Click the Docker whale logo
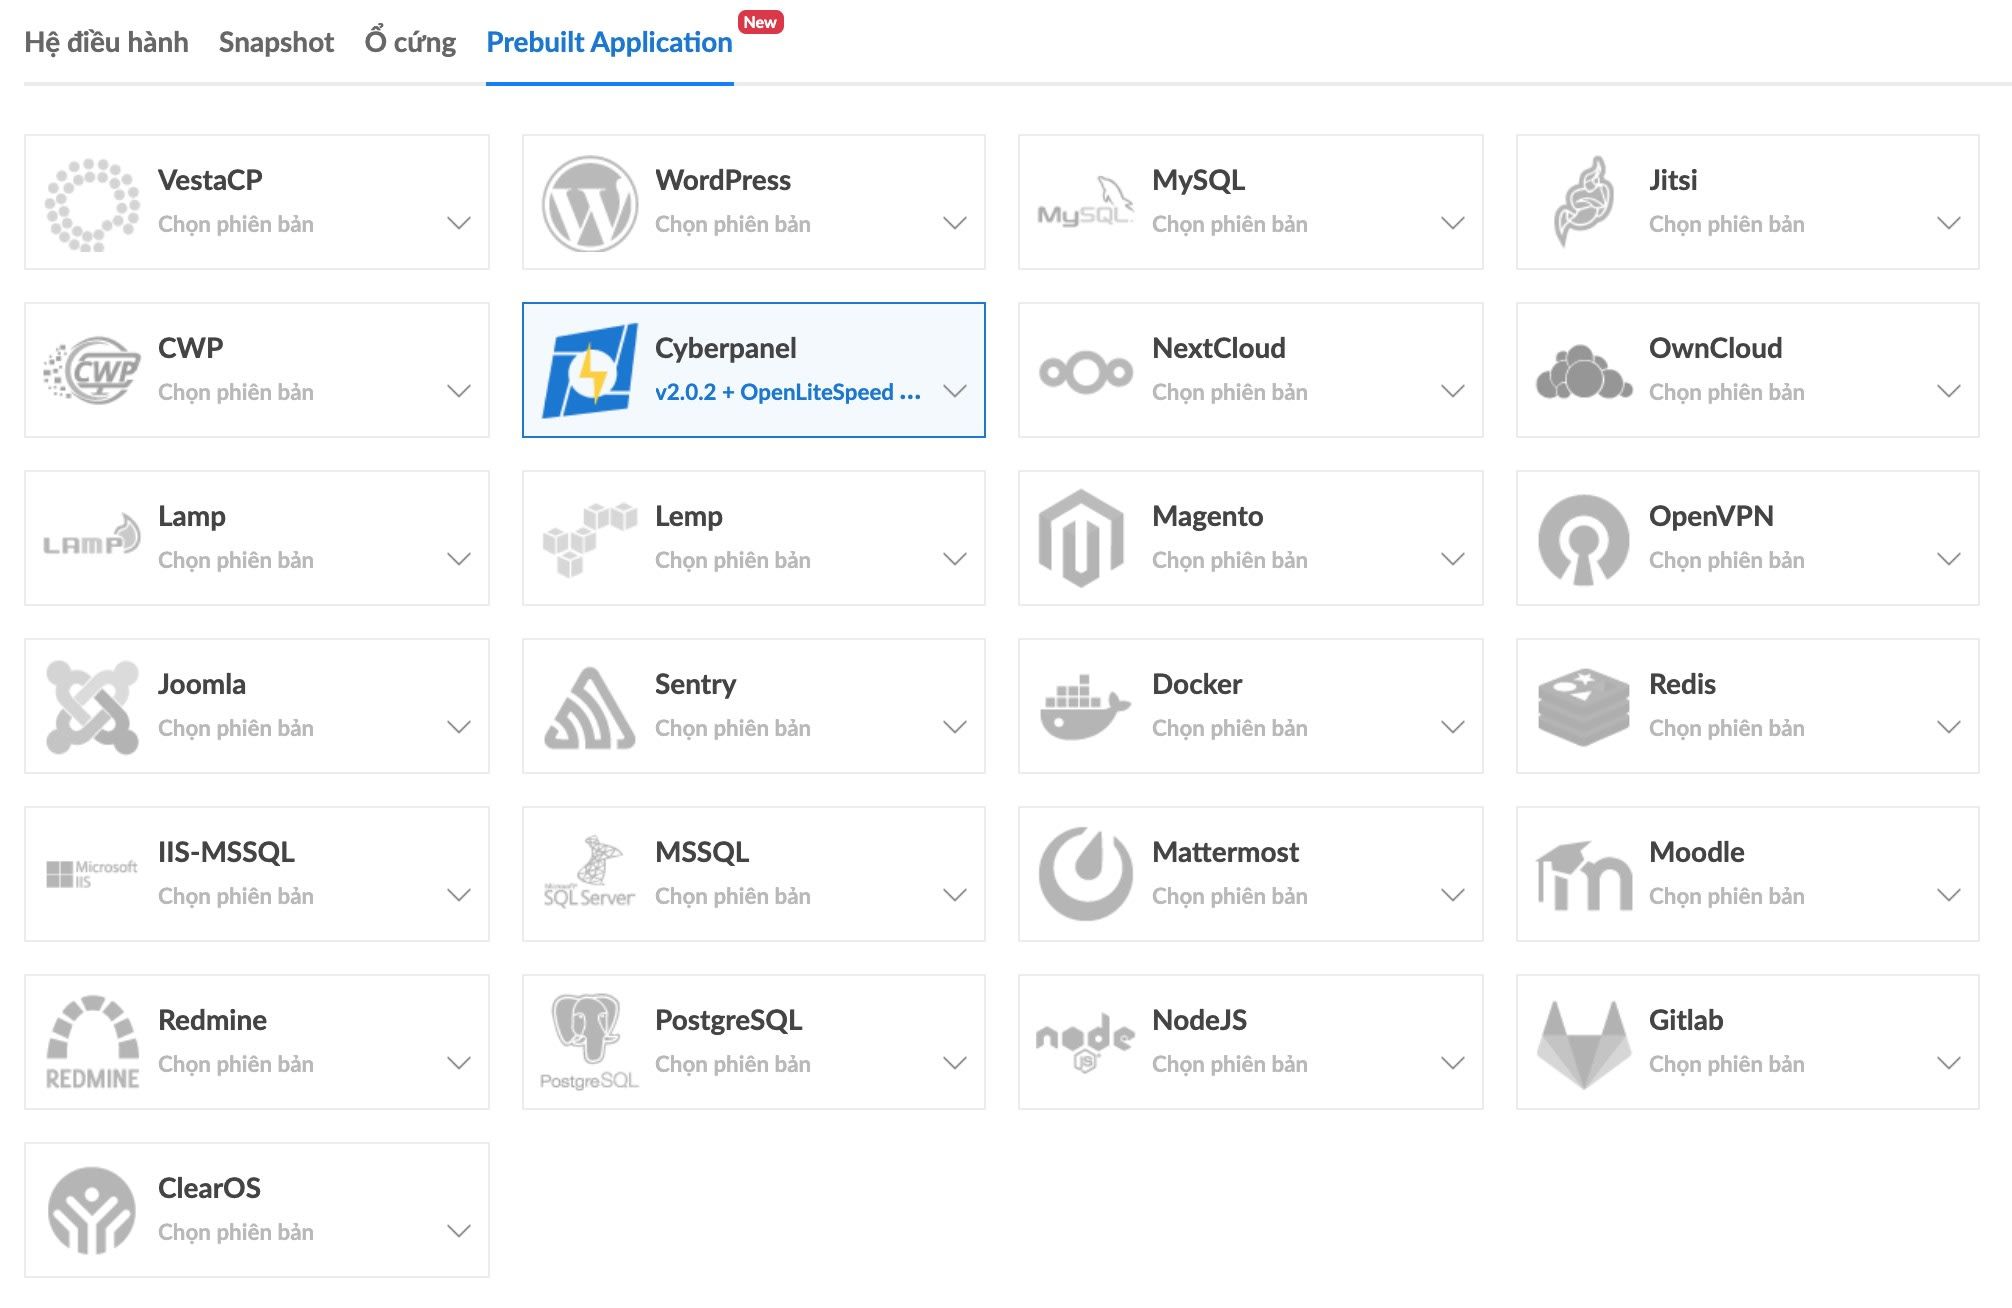This screenshot has height=1308, width=2012. tap(1085, 707)
